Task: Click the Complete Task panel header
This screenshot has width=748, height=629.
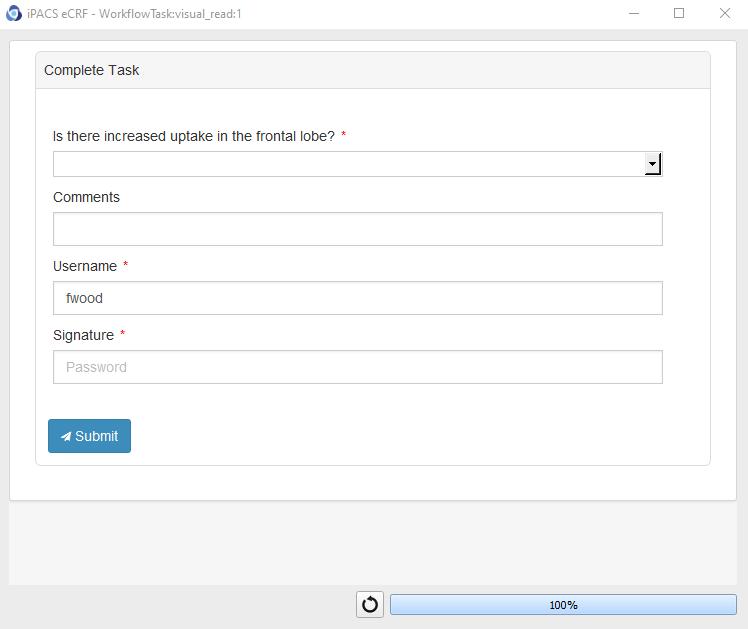Action: (x=372, y=71)
